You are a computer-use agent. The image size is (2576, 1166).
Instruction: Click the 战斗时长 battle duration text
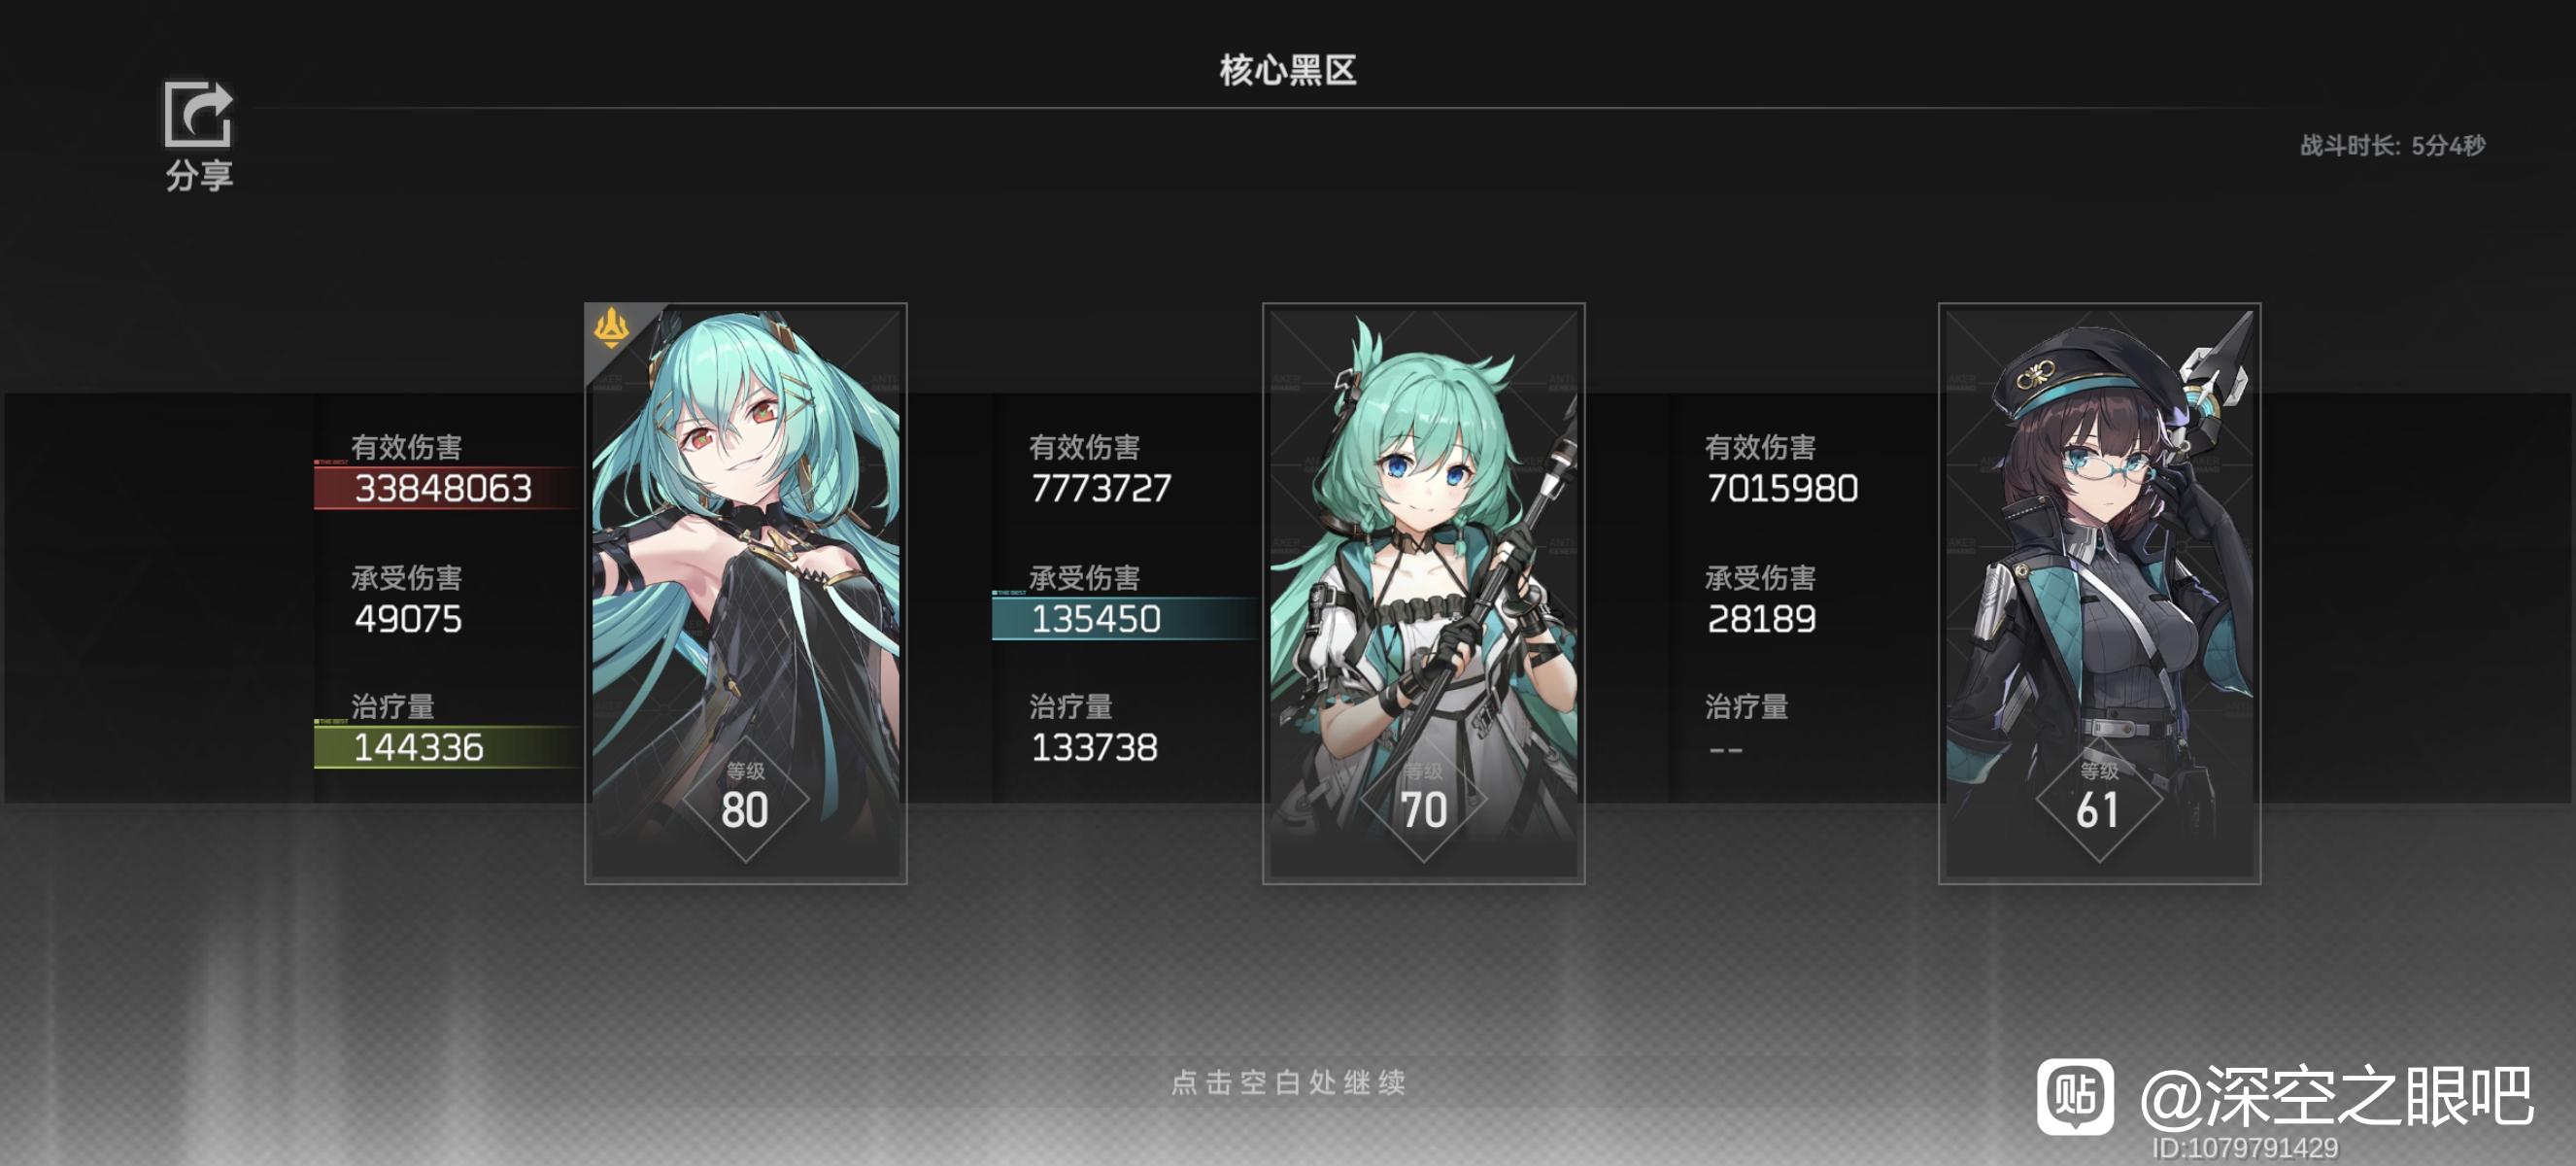(2392, 146)
